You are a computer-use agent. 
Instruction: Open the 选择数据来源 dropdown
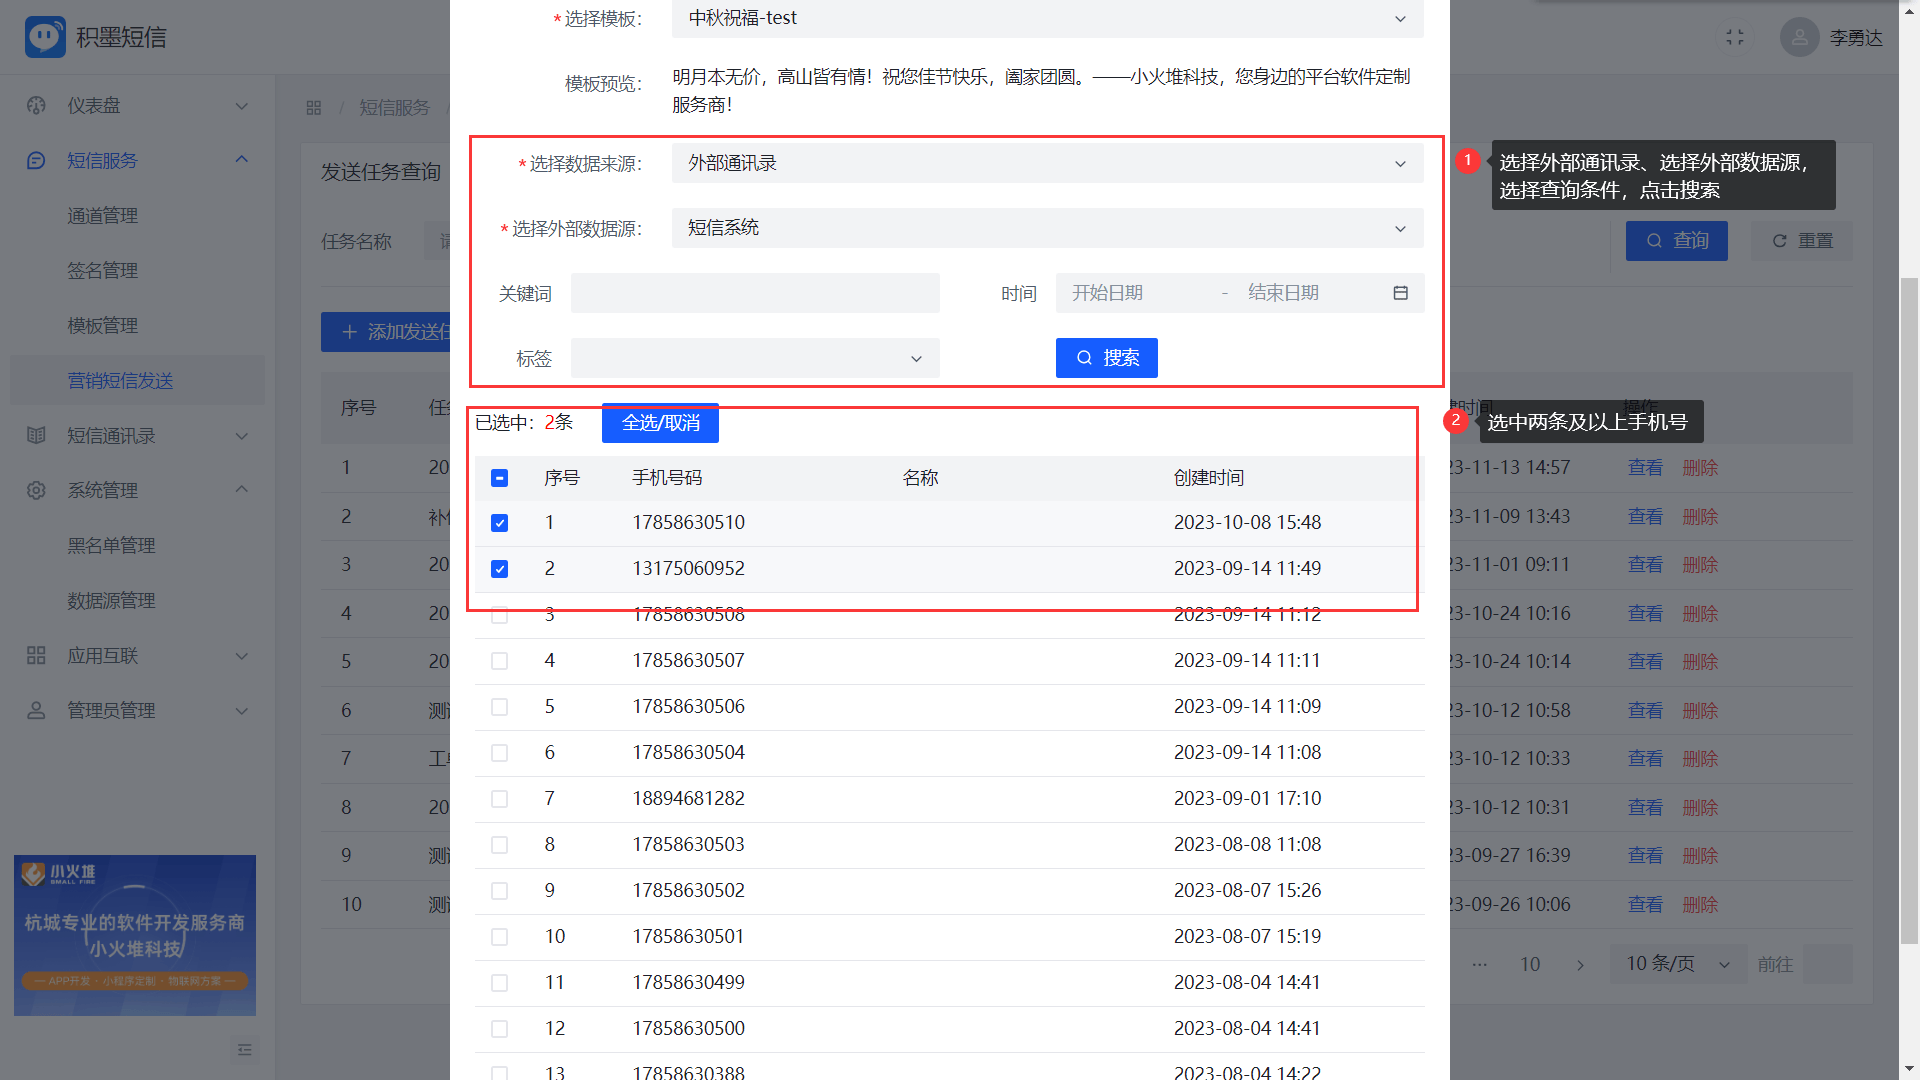(x=1047, y=163)
